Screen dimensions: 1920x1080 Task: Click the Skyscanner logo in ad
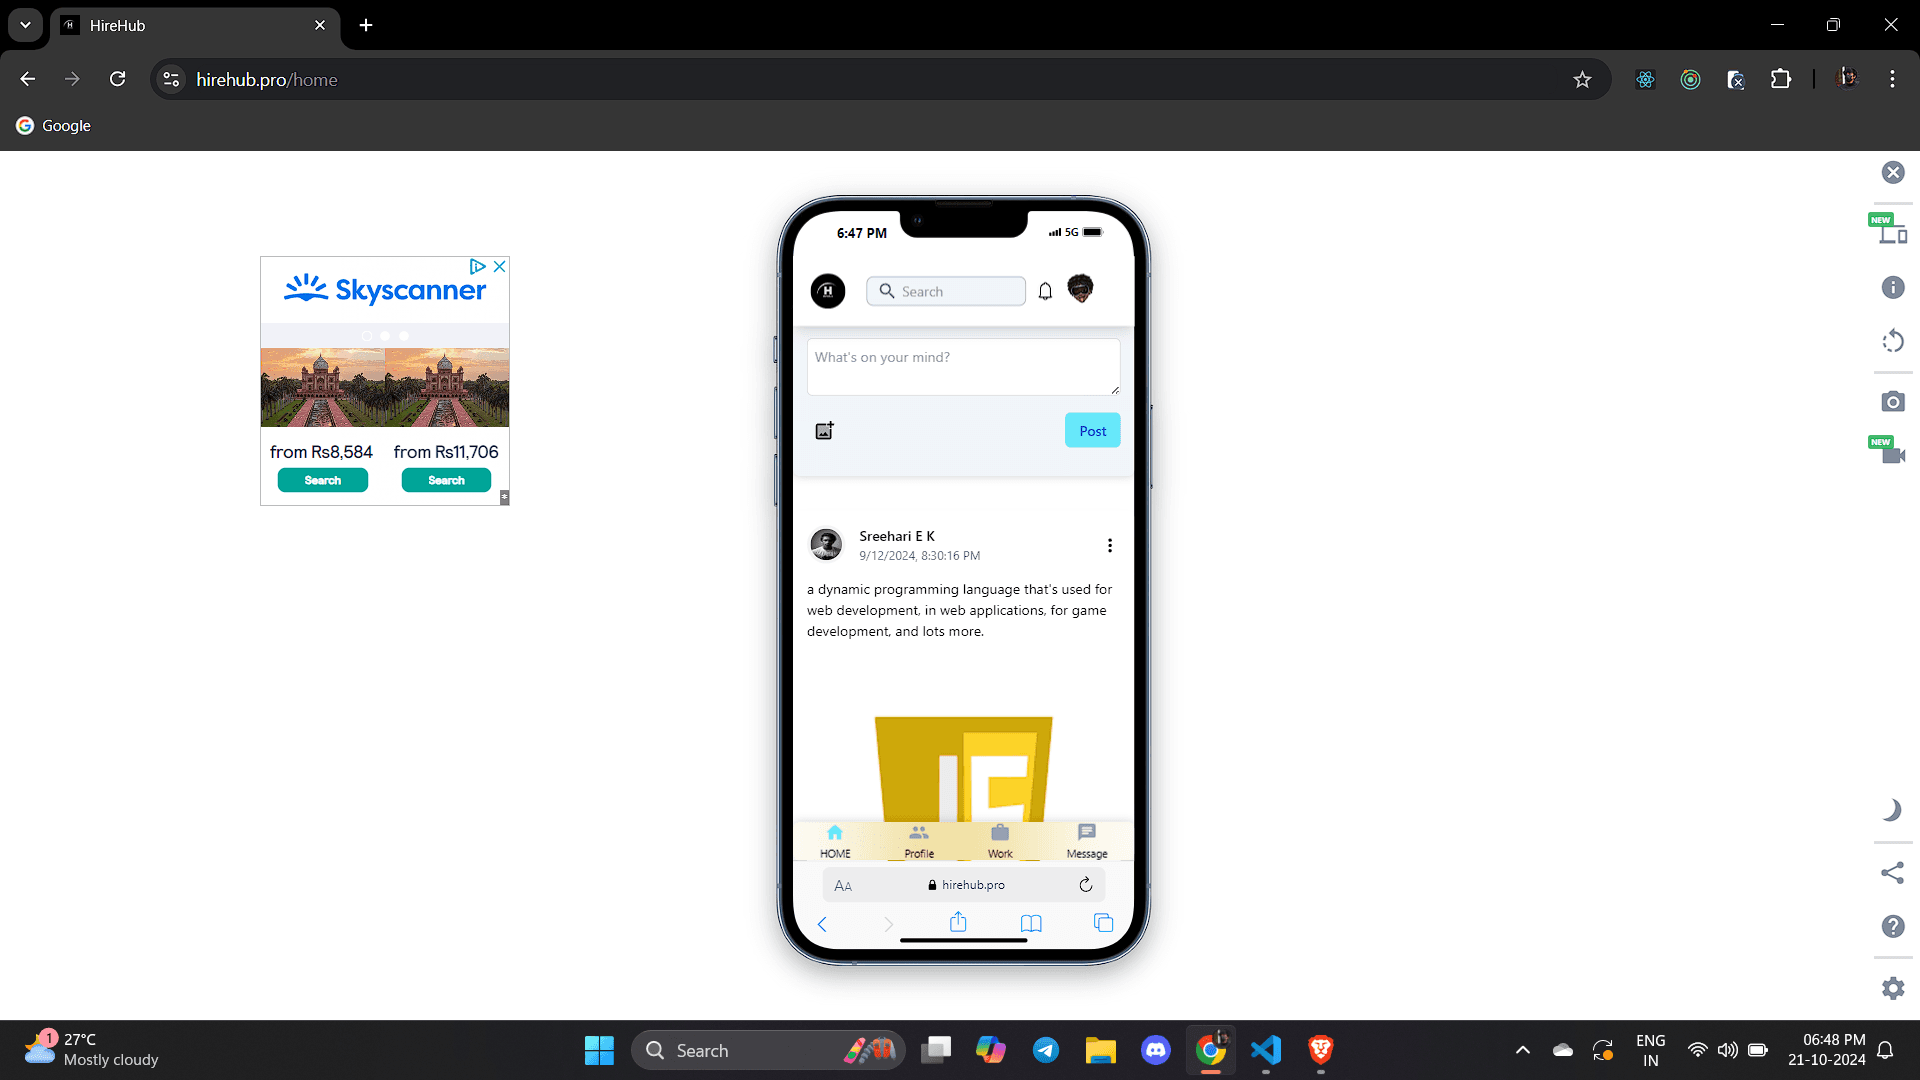point(385,290)
